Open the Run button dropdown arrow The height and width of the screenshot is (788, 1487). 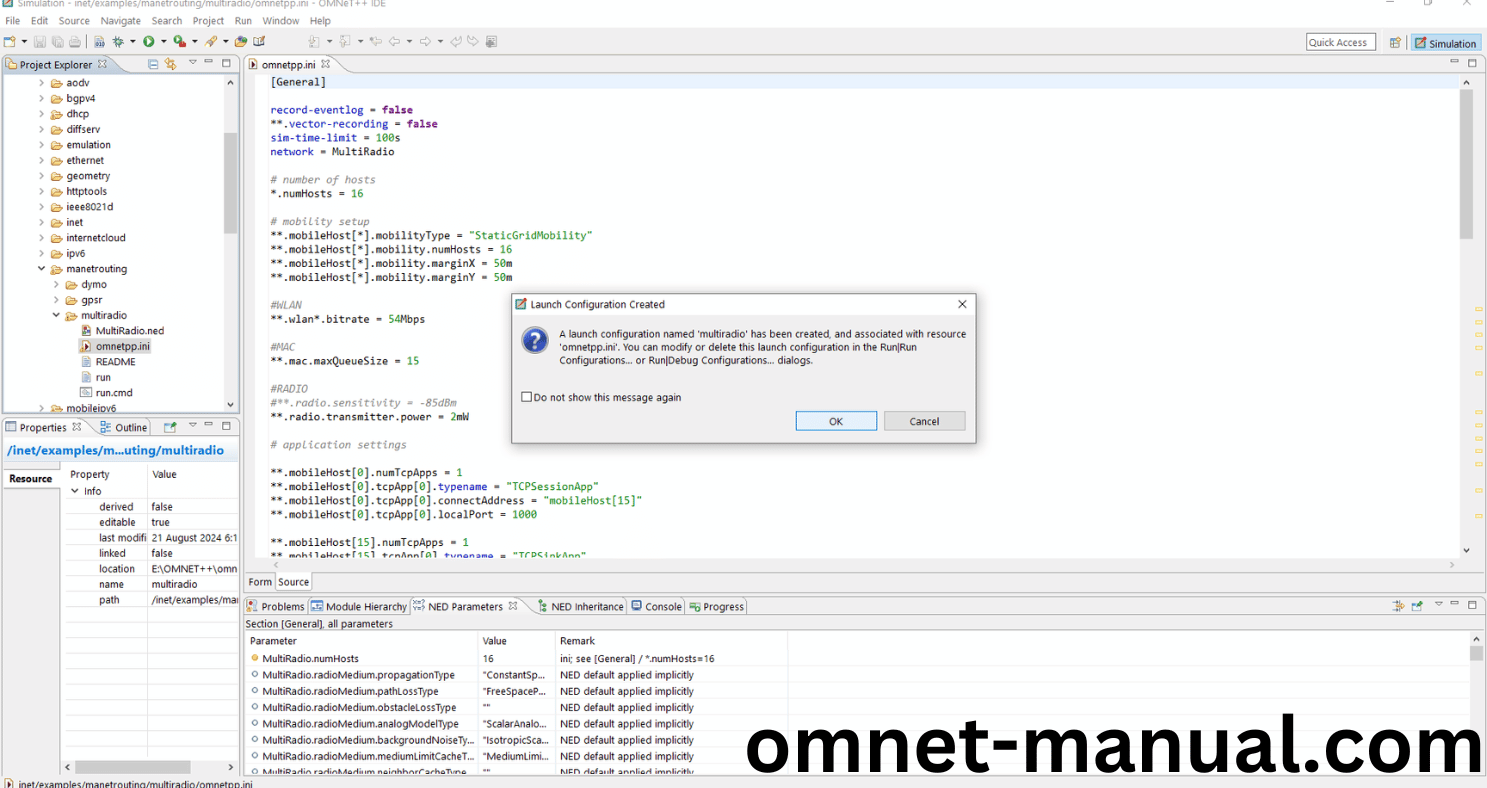163,42
